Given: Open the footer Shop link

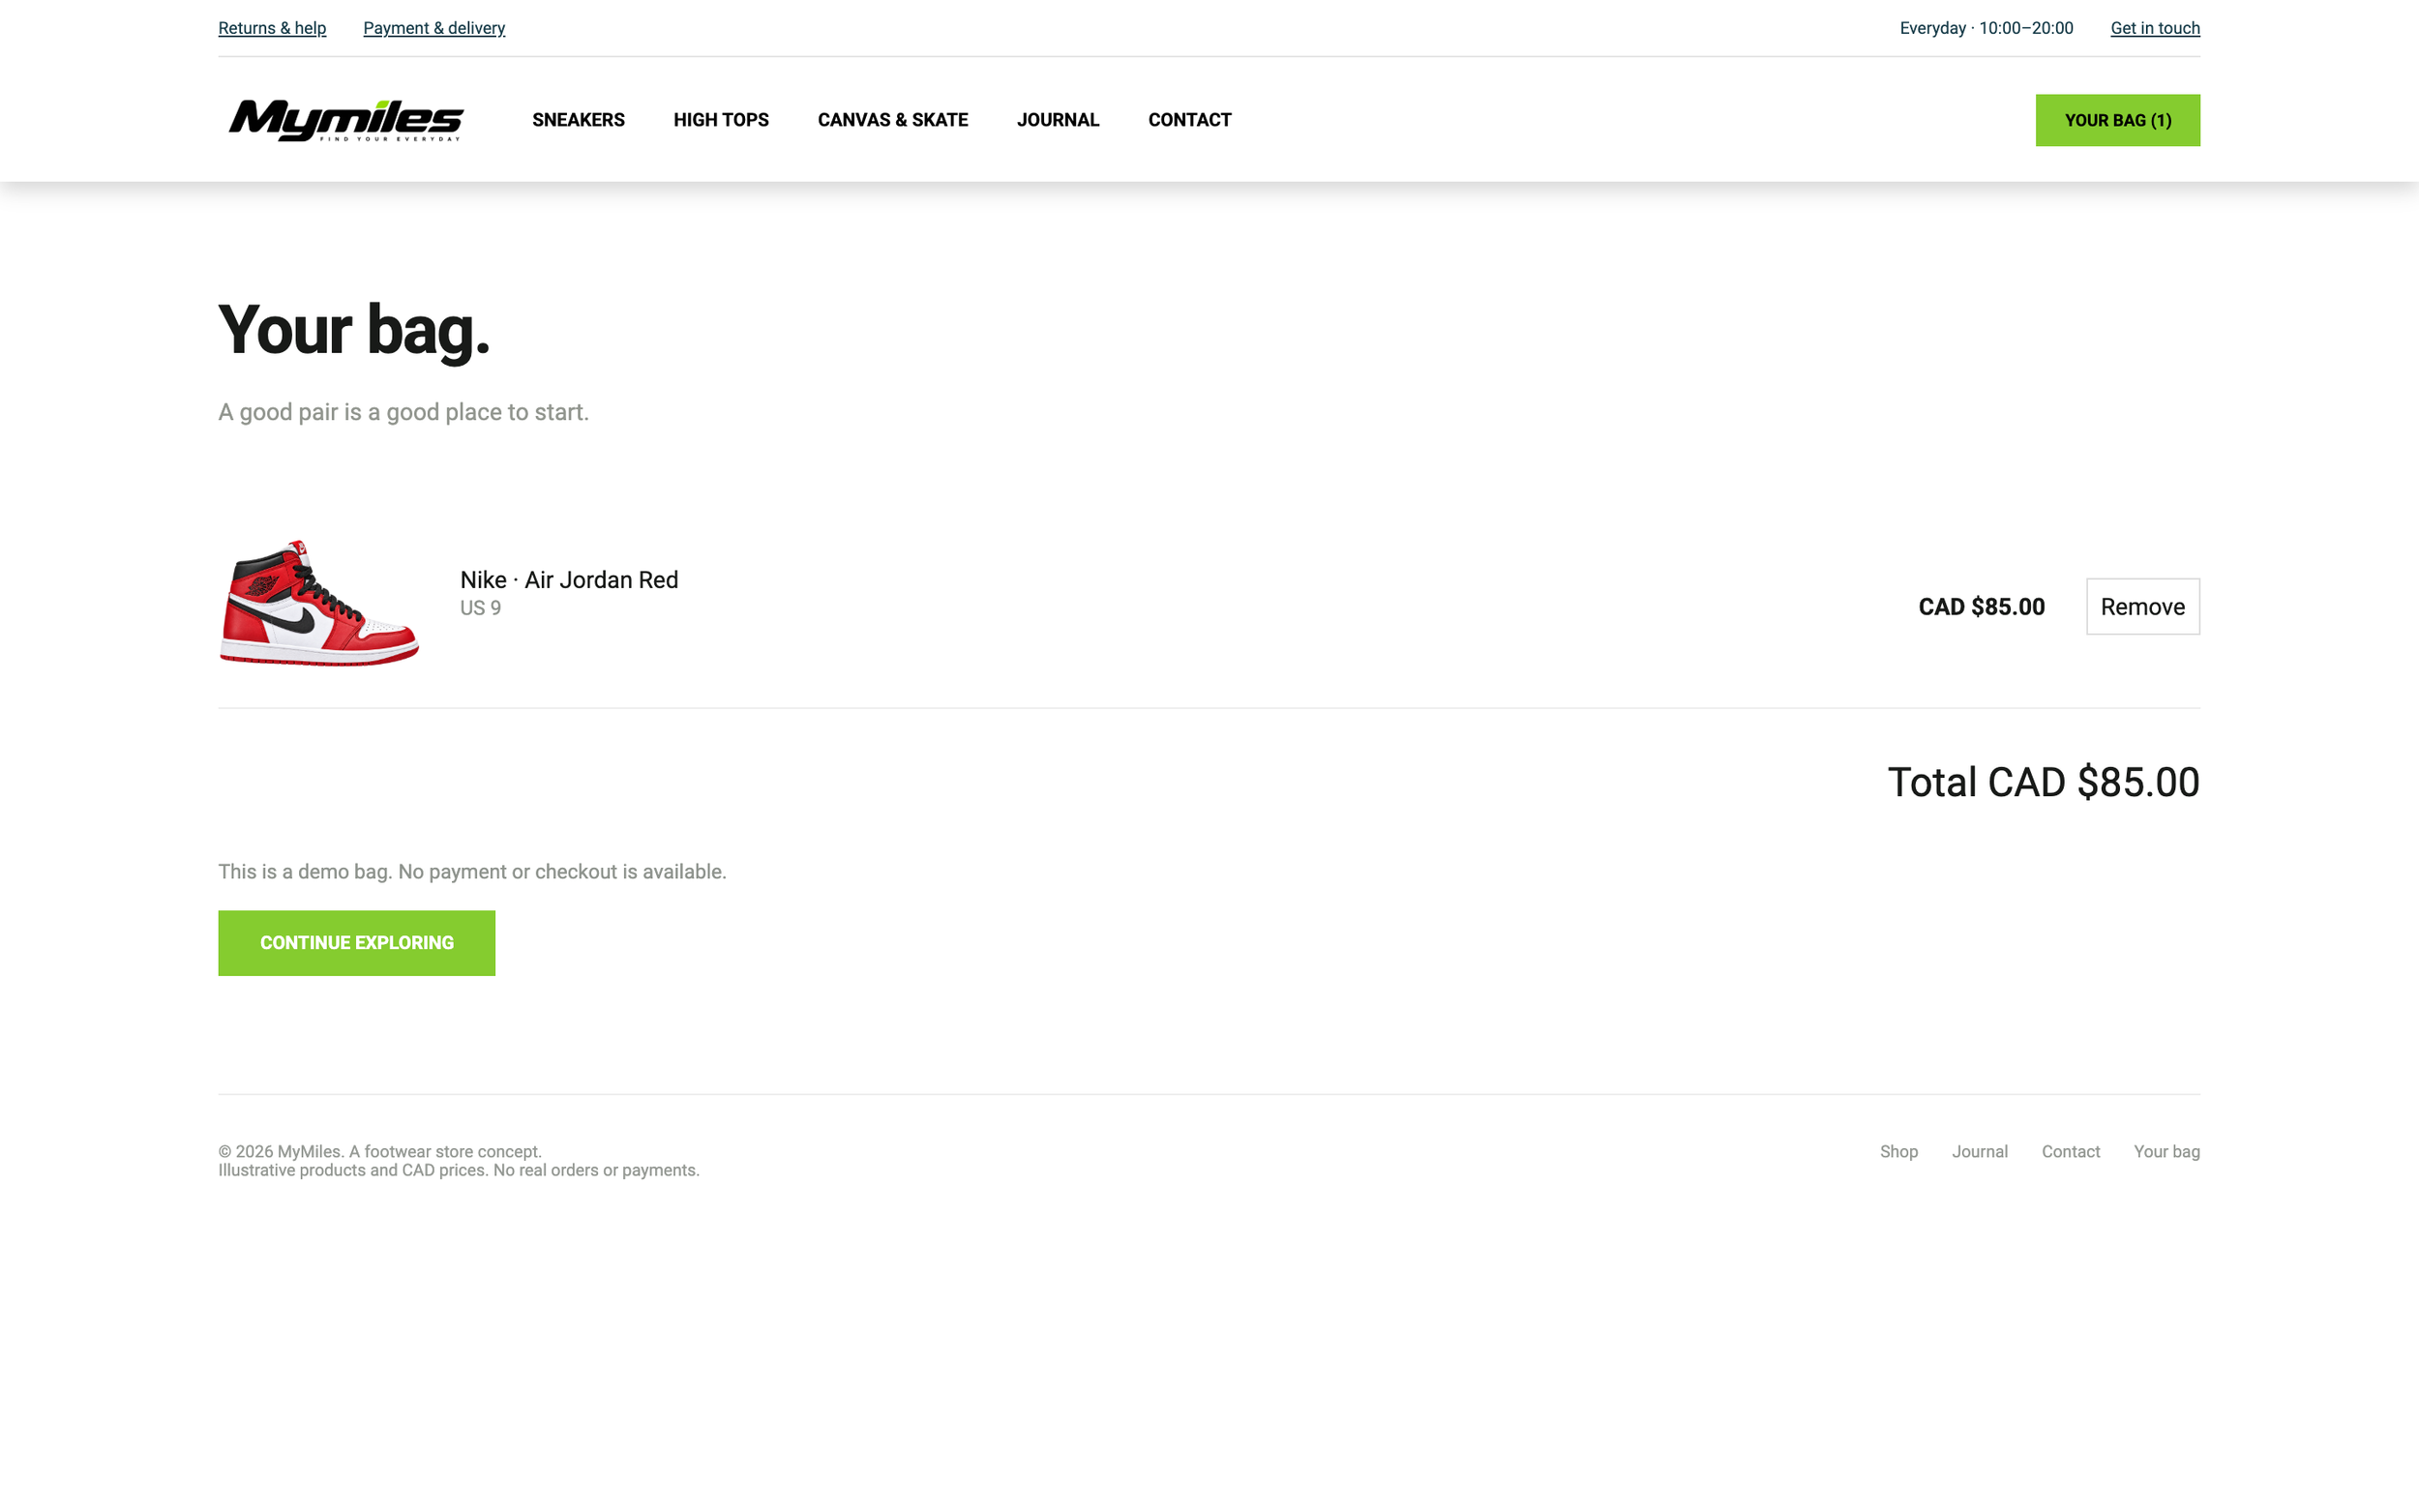Looking at the screenshot, I should 1899,1151.
